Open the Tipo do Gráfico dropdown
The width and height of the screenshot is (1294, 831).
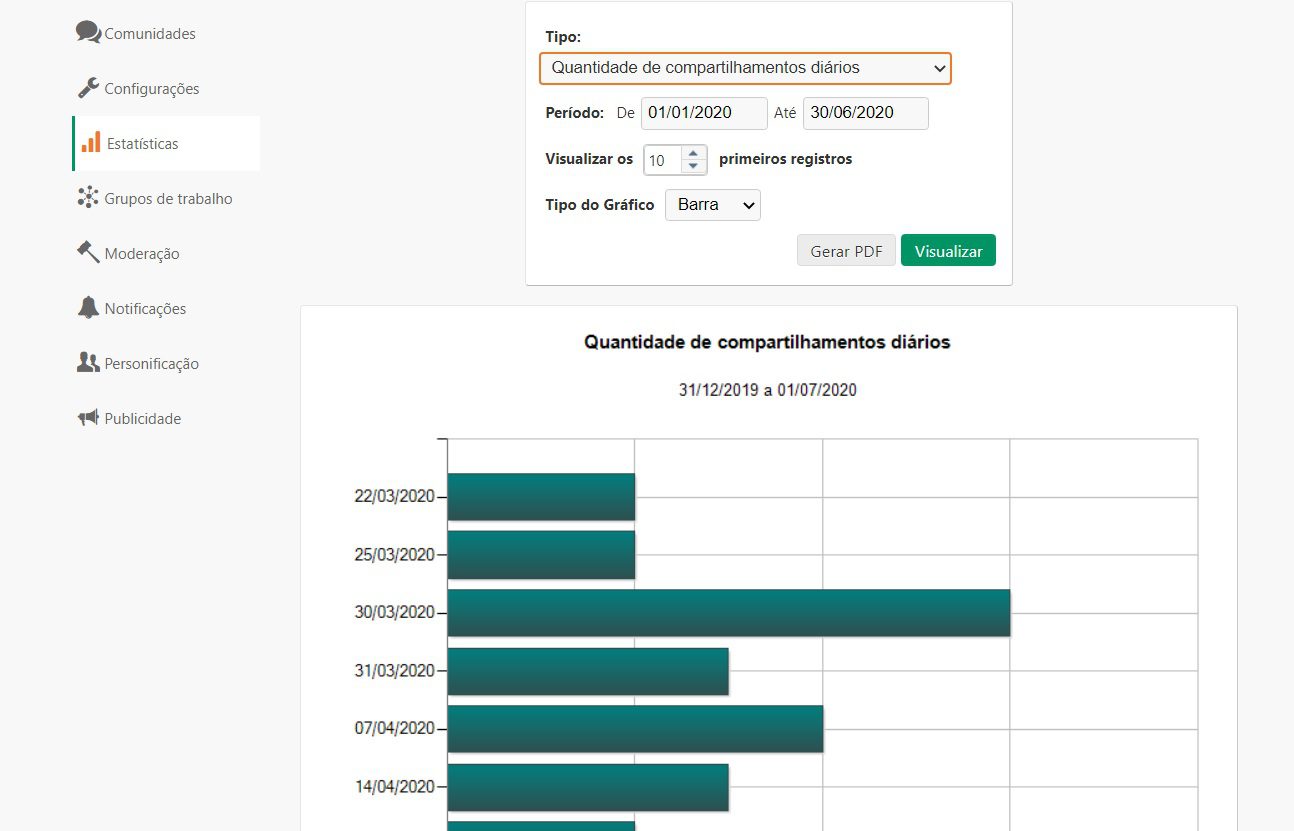coord(712,204)
